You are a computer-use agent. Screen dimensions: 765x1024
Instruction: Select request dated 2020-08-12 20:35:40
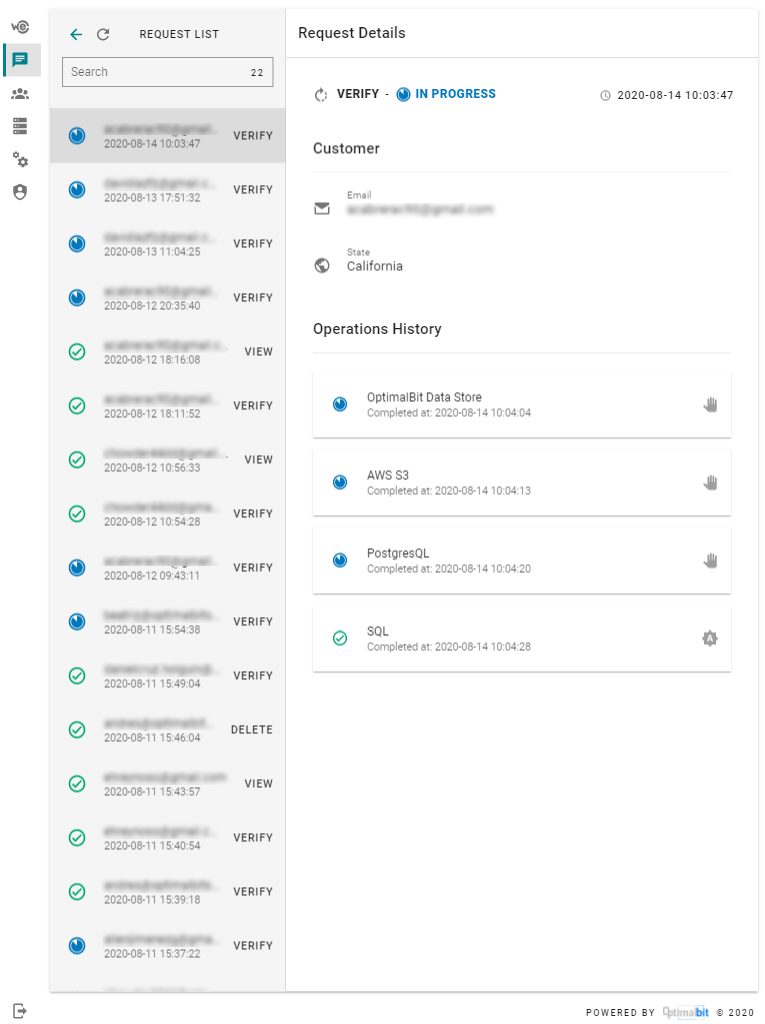coord(167,298)
